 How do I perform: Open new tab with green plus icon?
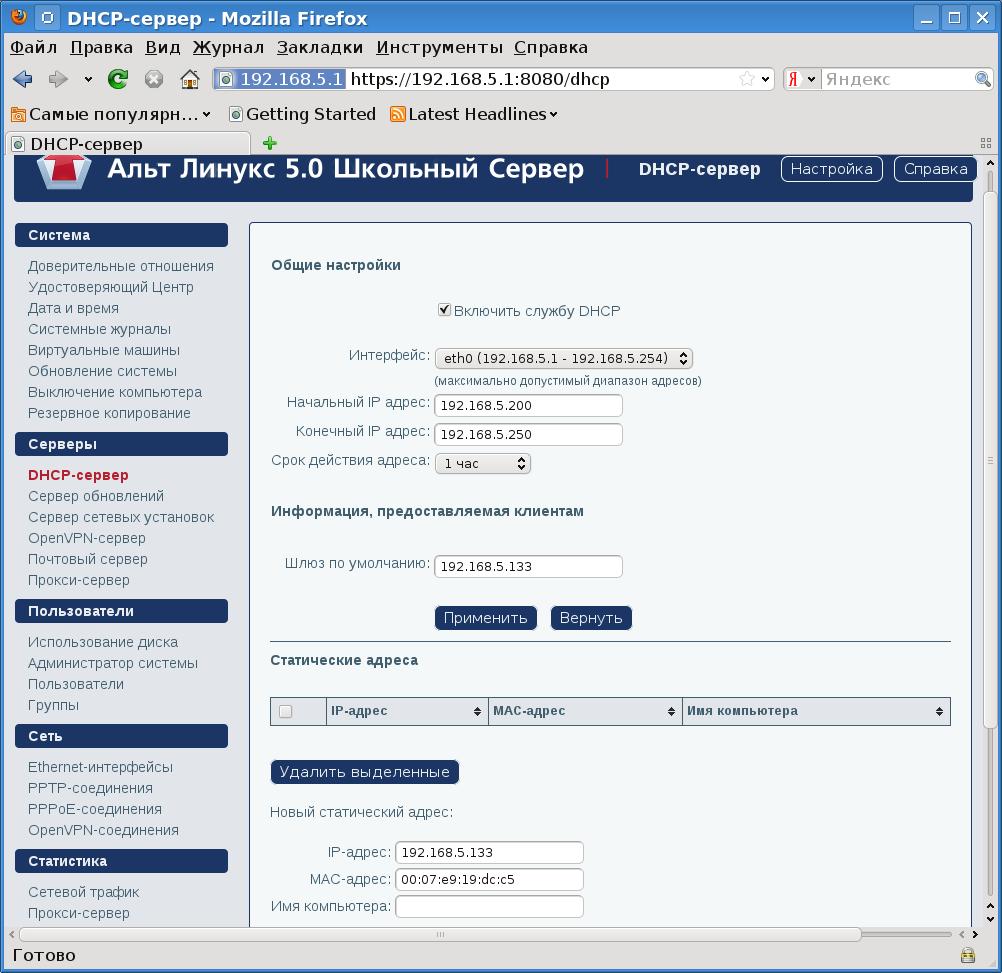[269, 143]
